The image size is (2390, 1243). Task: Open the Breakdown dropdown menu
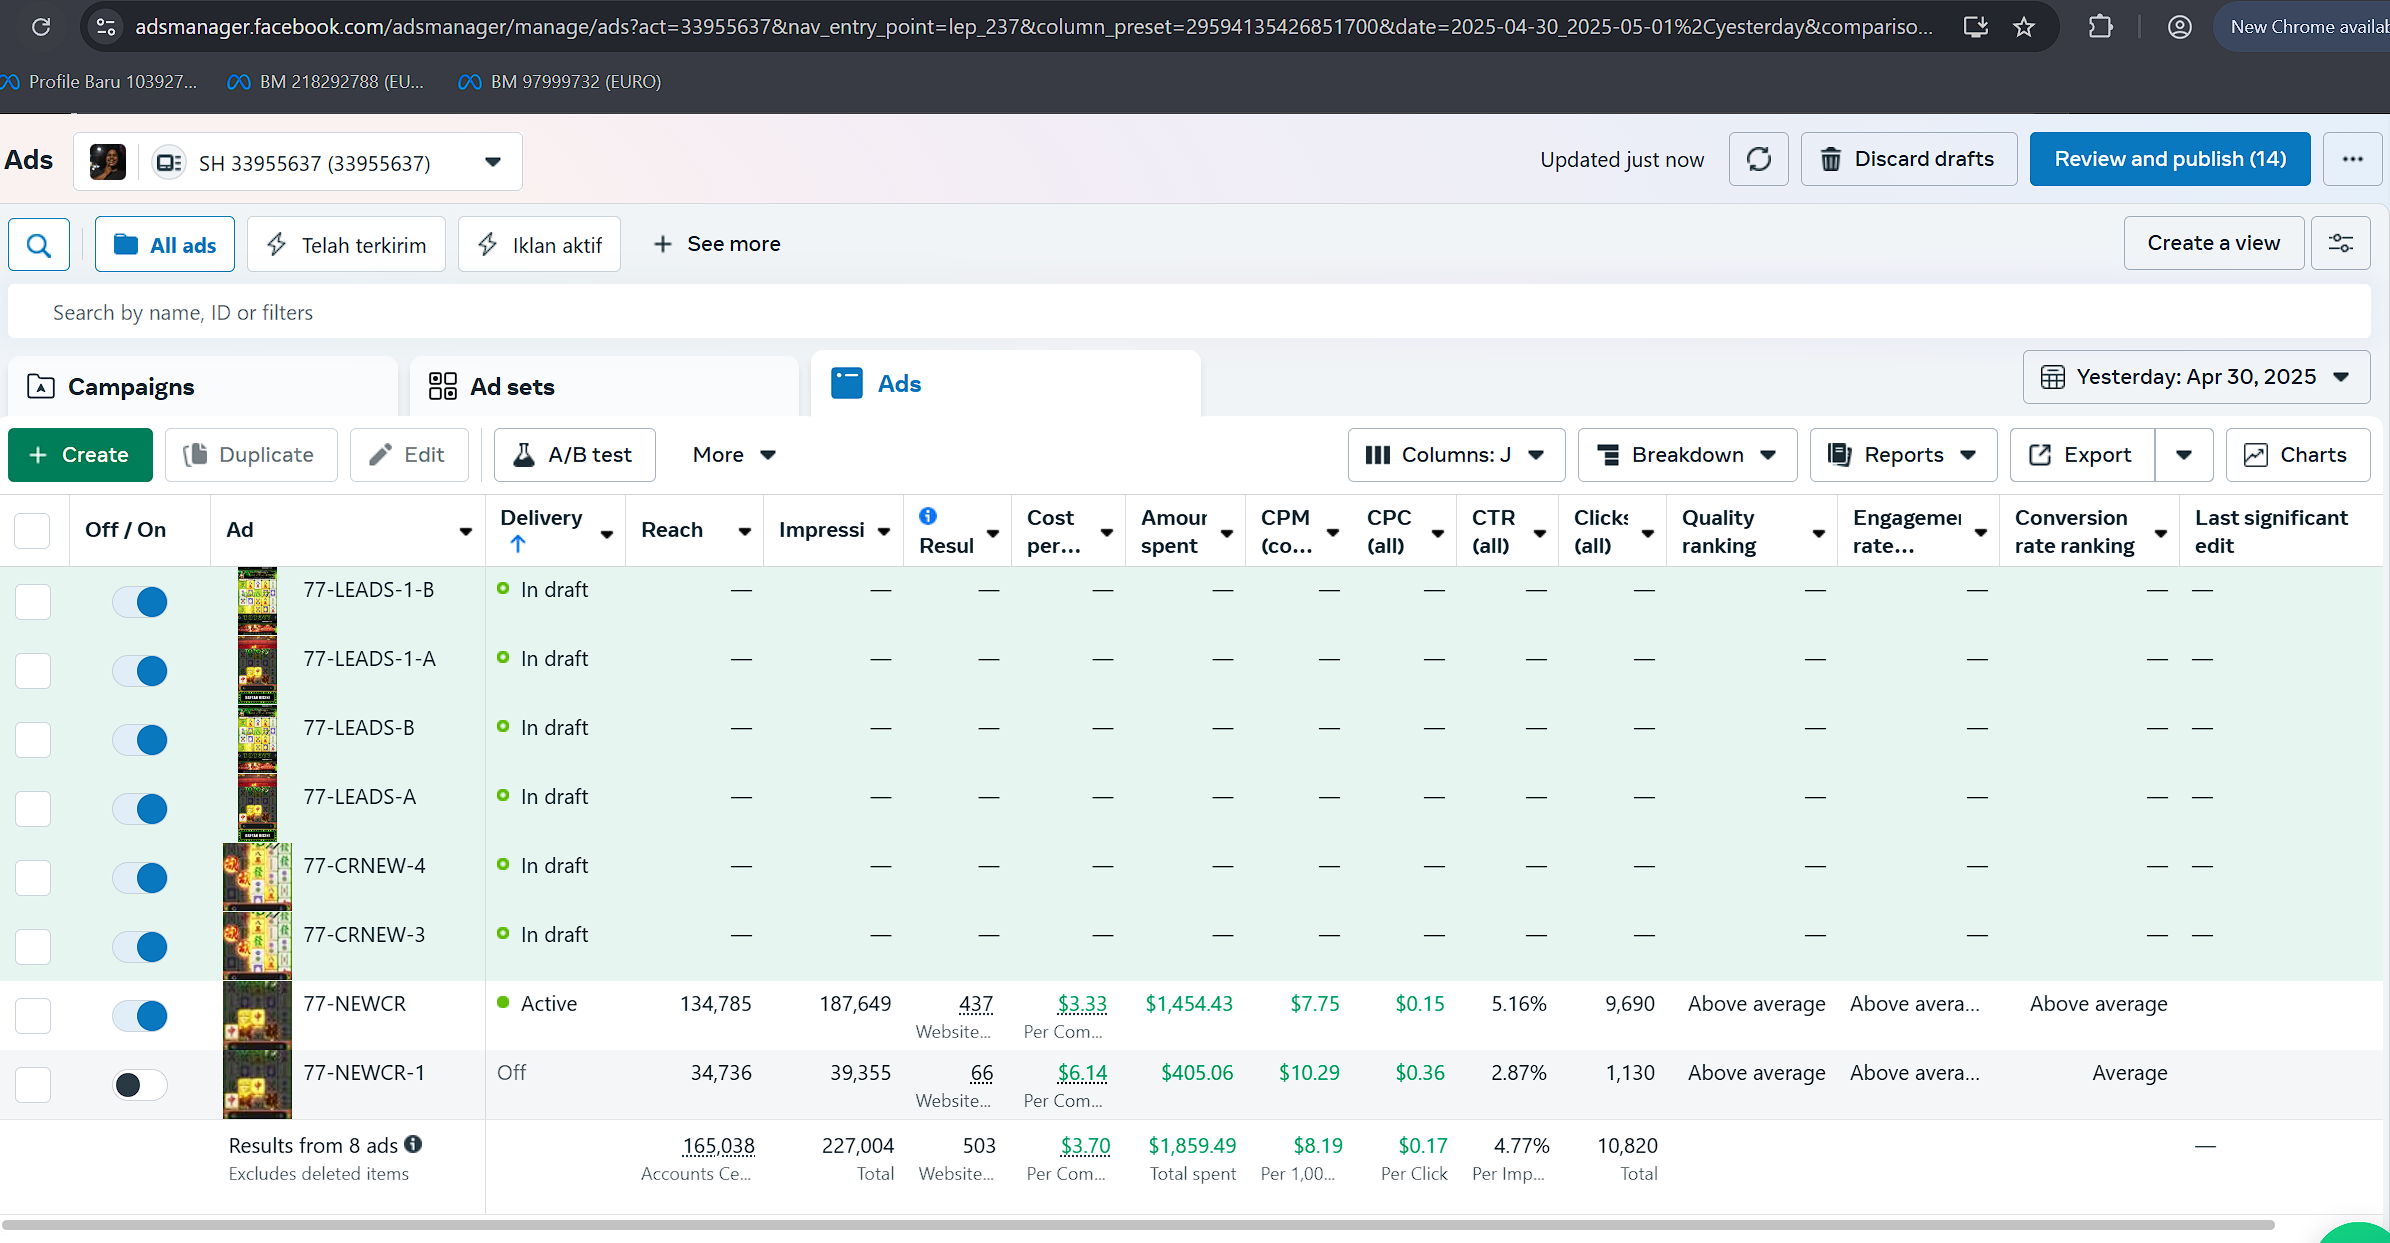(1687, 455)
